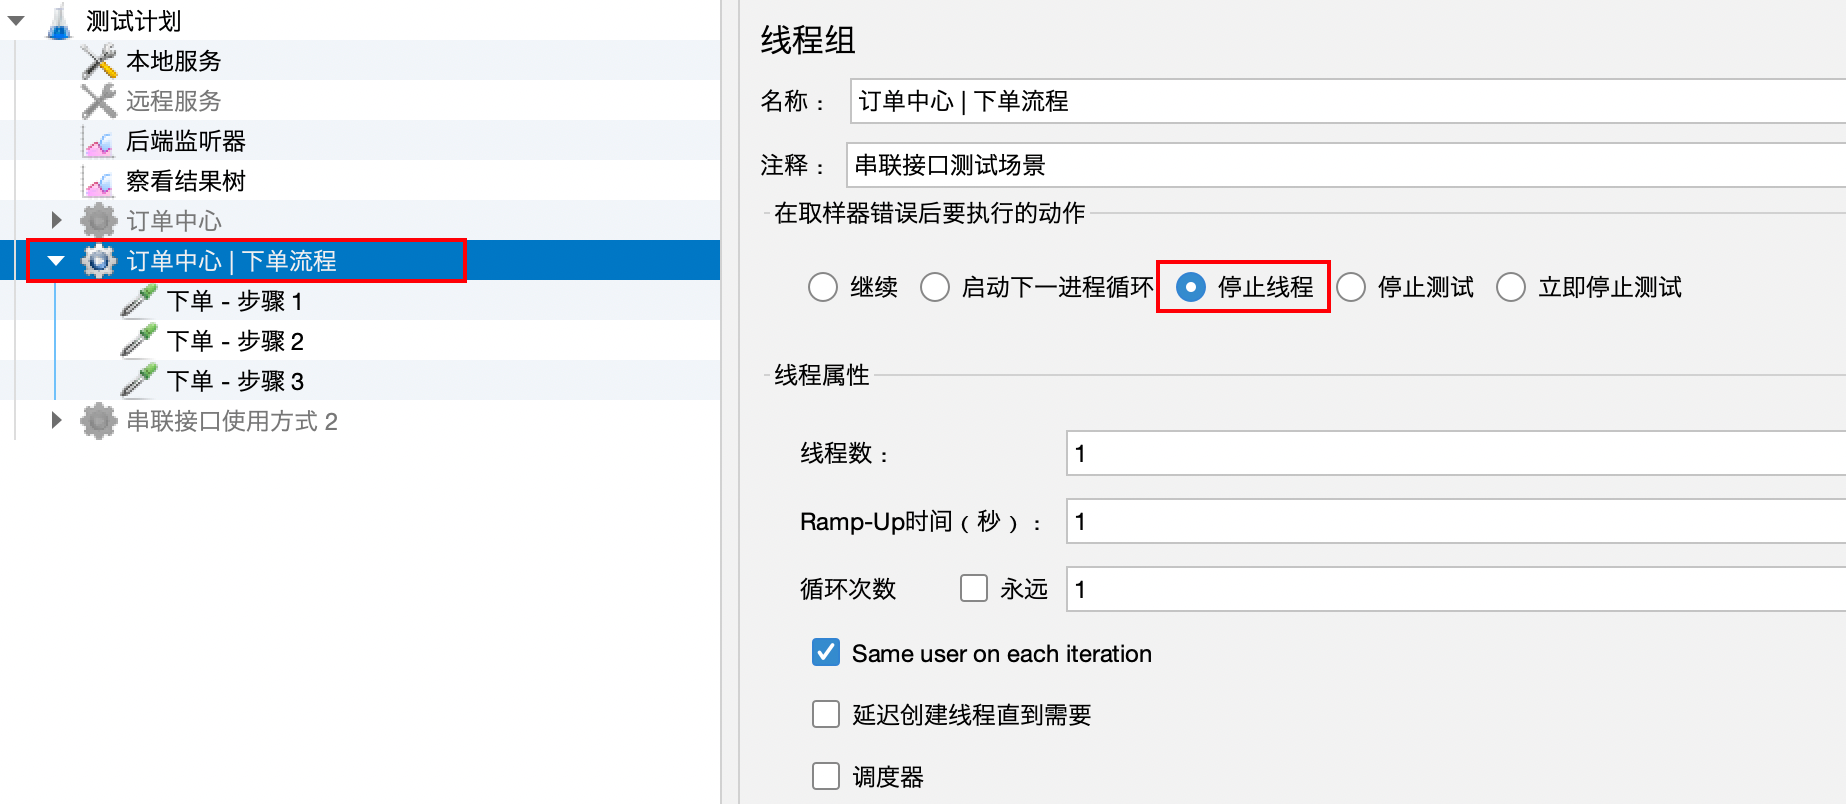Screen dimensions: 1846x804
Task: Click the 下单 - 步骤 3 sampler icon
Action: click(139, 381)
